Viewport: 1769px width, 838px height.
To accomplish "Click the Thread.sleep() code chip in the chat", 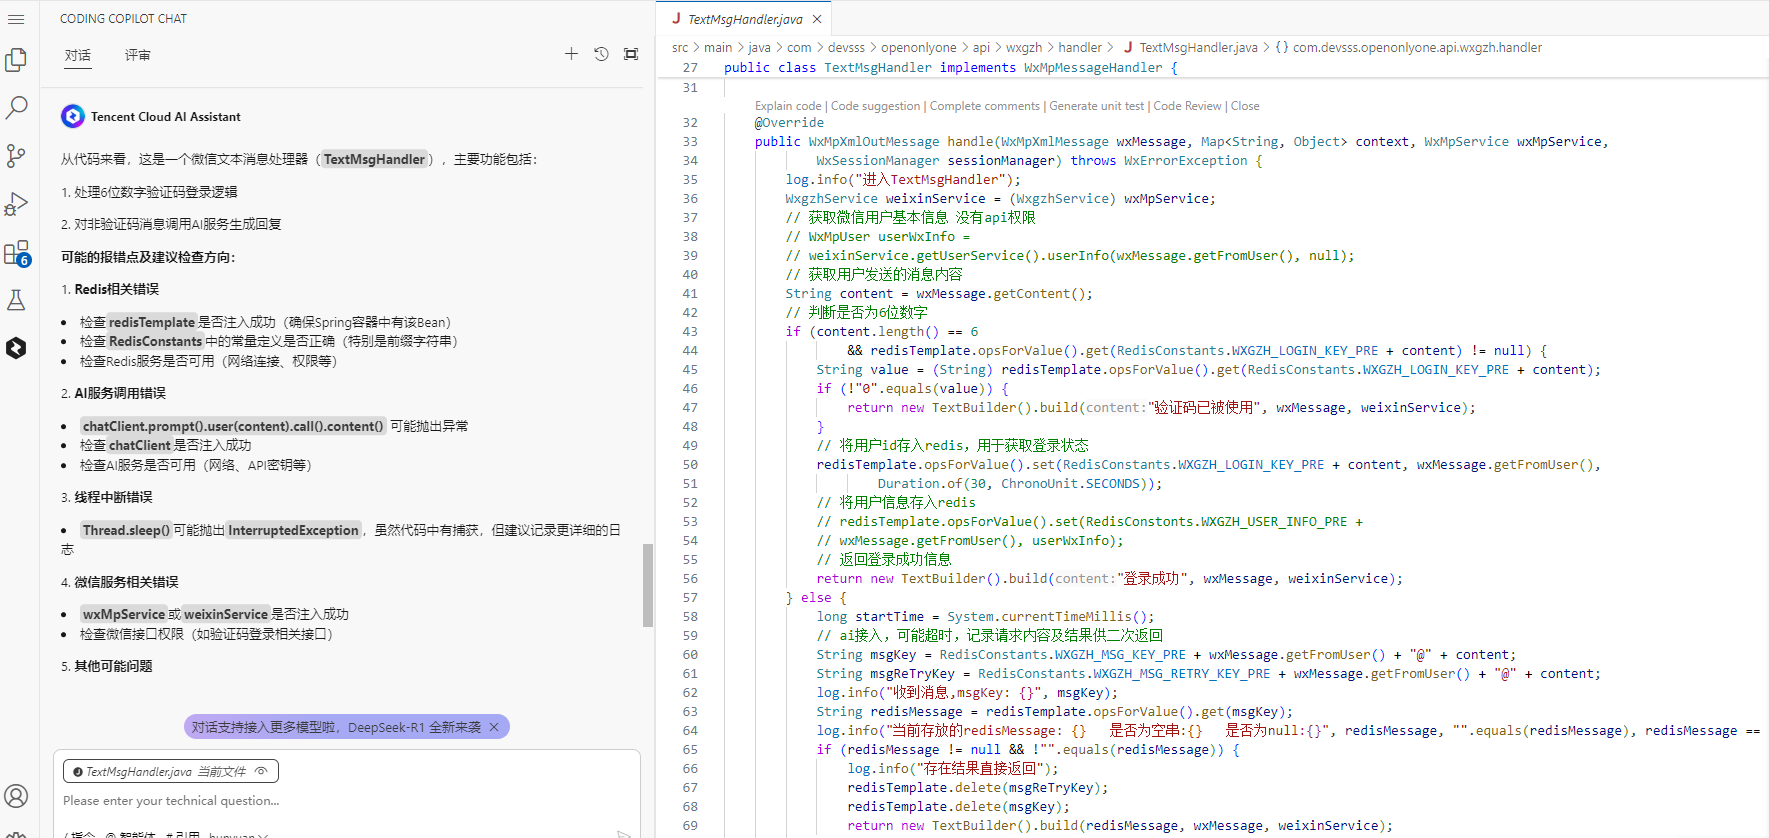I will [126, 530].
